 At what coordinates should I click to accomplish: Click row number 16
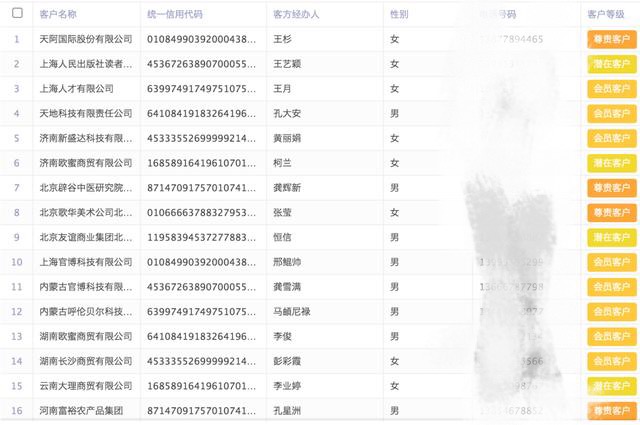pos(17,411)
